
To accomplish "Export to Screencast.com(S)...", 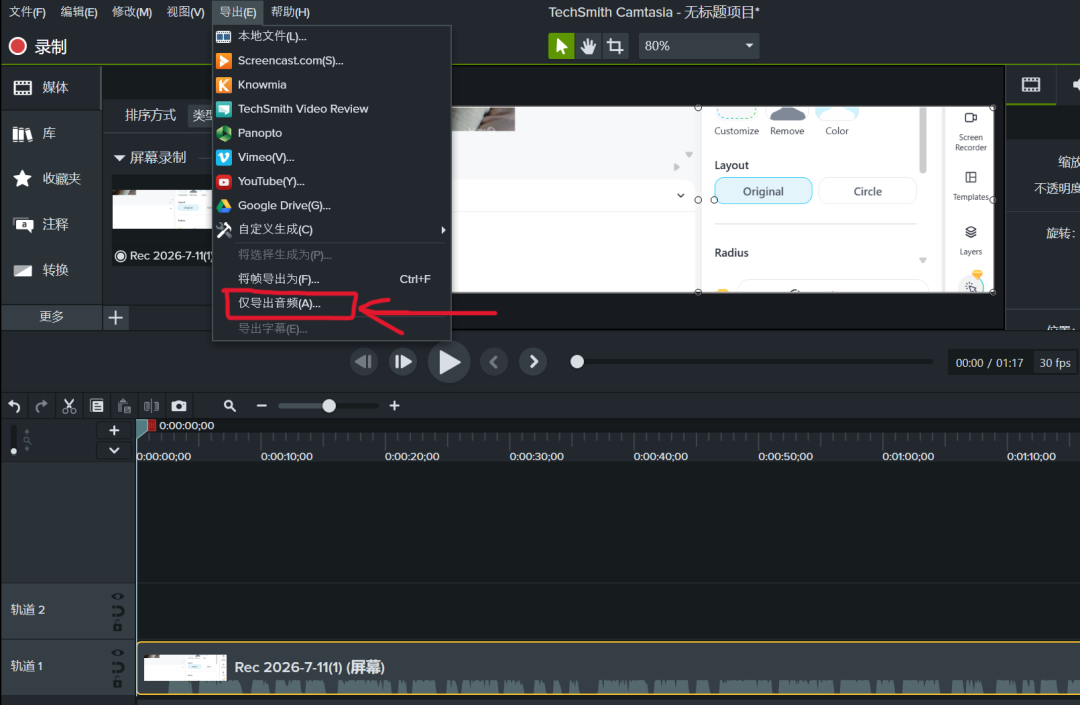I will tap(332, 61).
